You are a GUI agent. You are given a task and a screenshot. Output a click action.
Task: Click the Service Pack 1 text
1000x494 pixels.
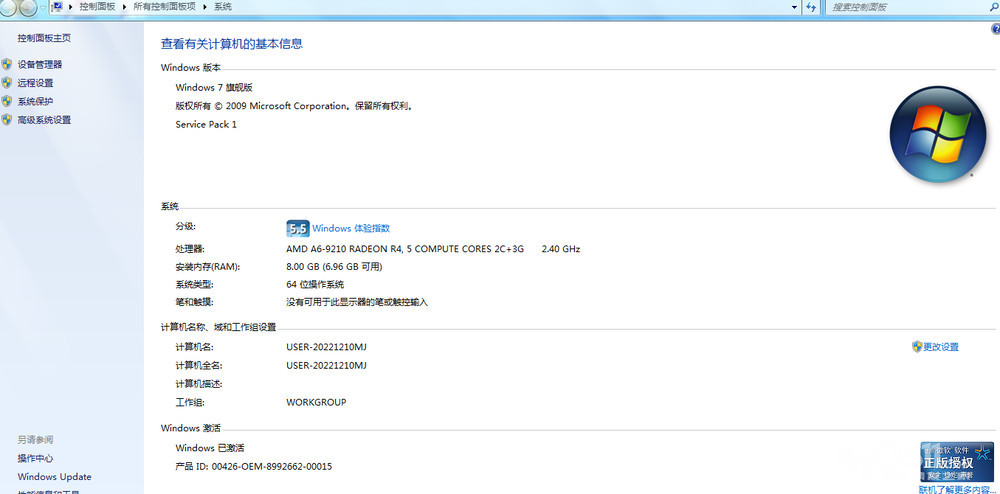point(206,124)
